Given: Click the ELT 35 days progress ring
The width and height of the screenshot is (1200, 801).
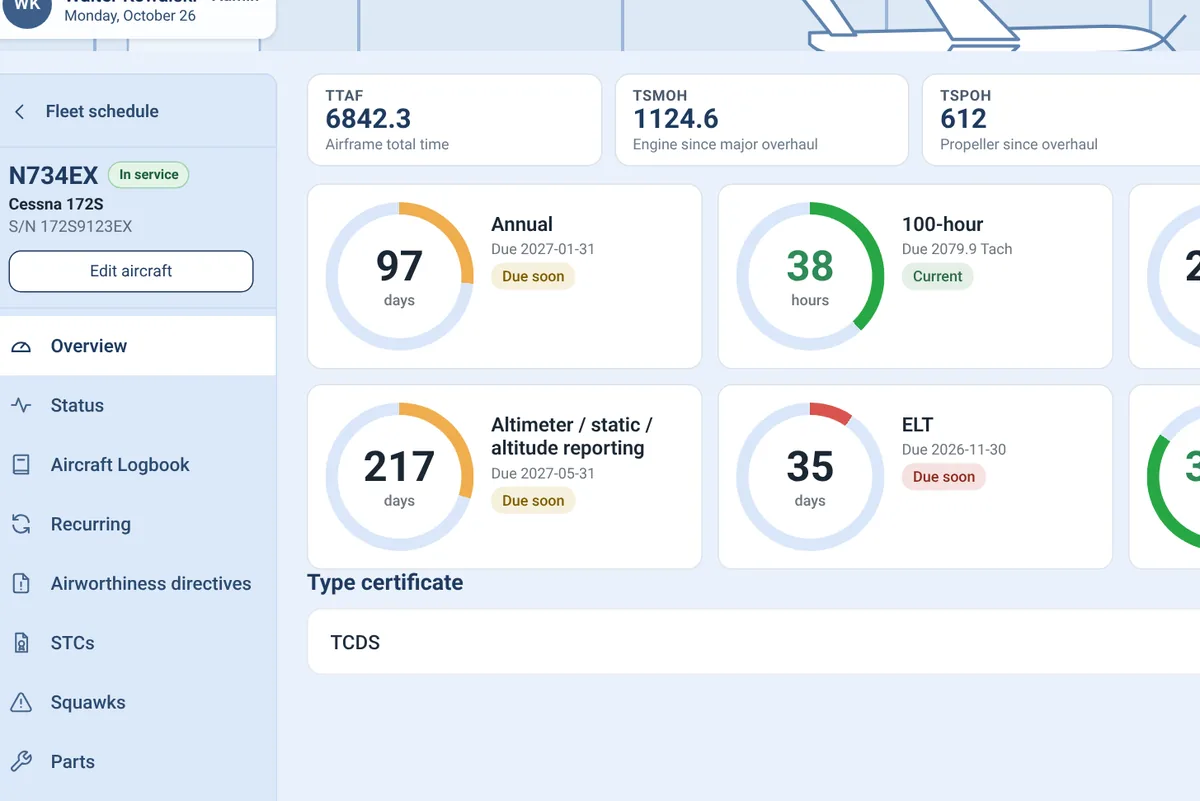Looking at the screenshot, I should point(810,476).
